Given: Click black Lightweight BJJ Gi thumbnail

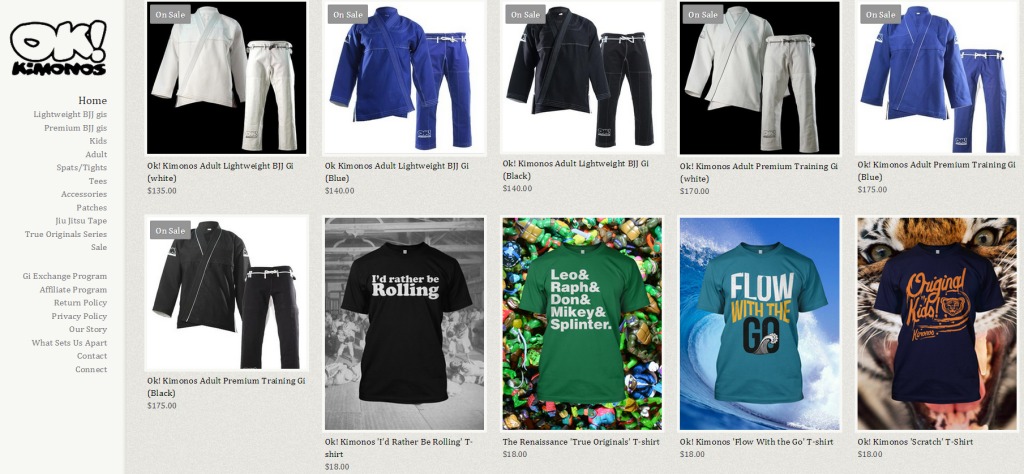Looking at the screenshot, I should point(582,78).
